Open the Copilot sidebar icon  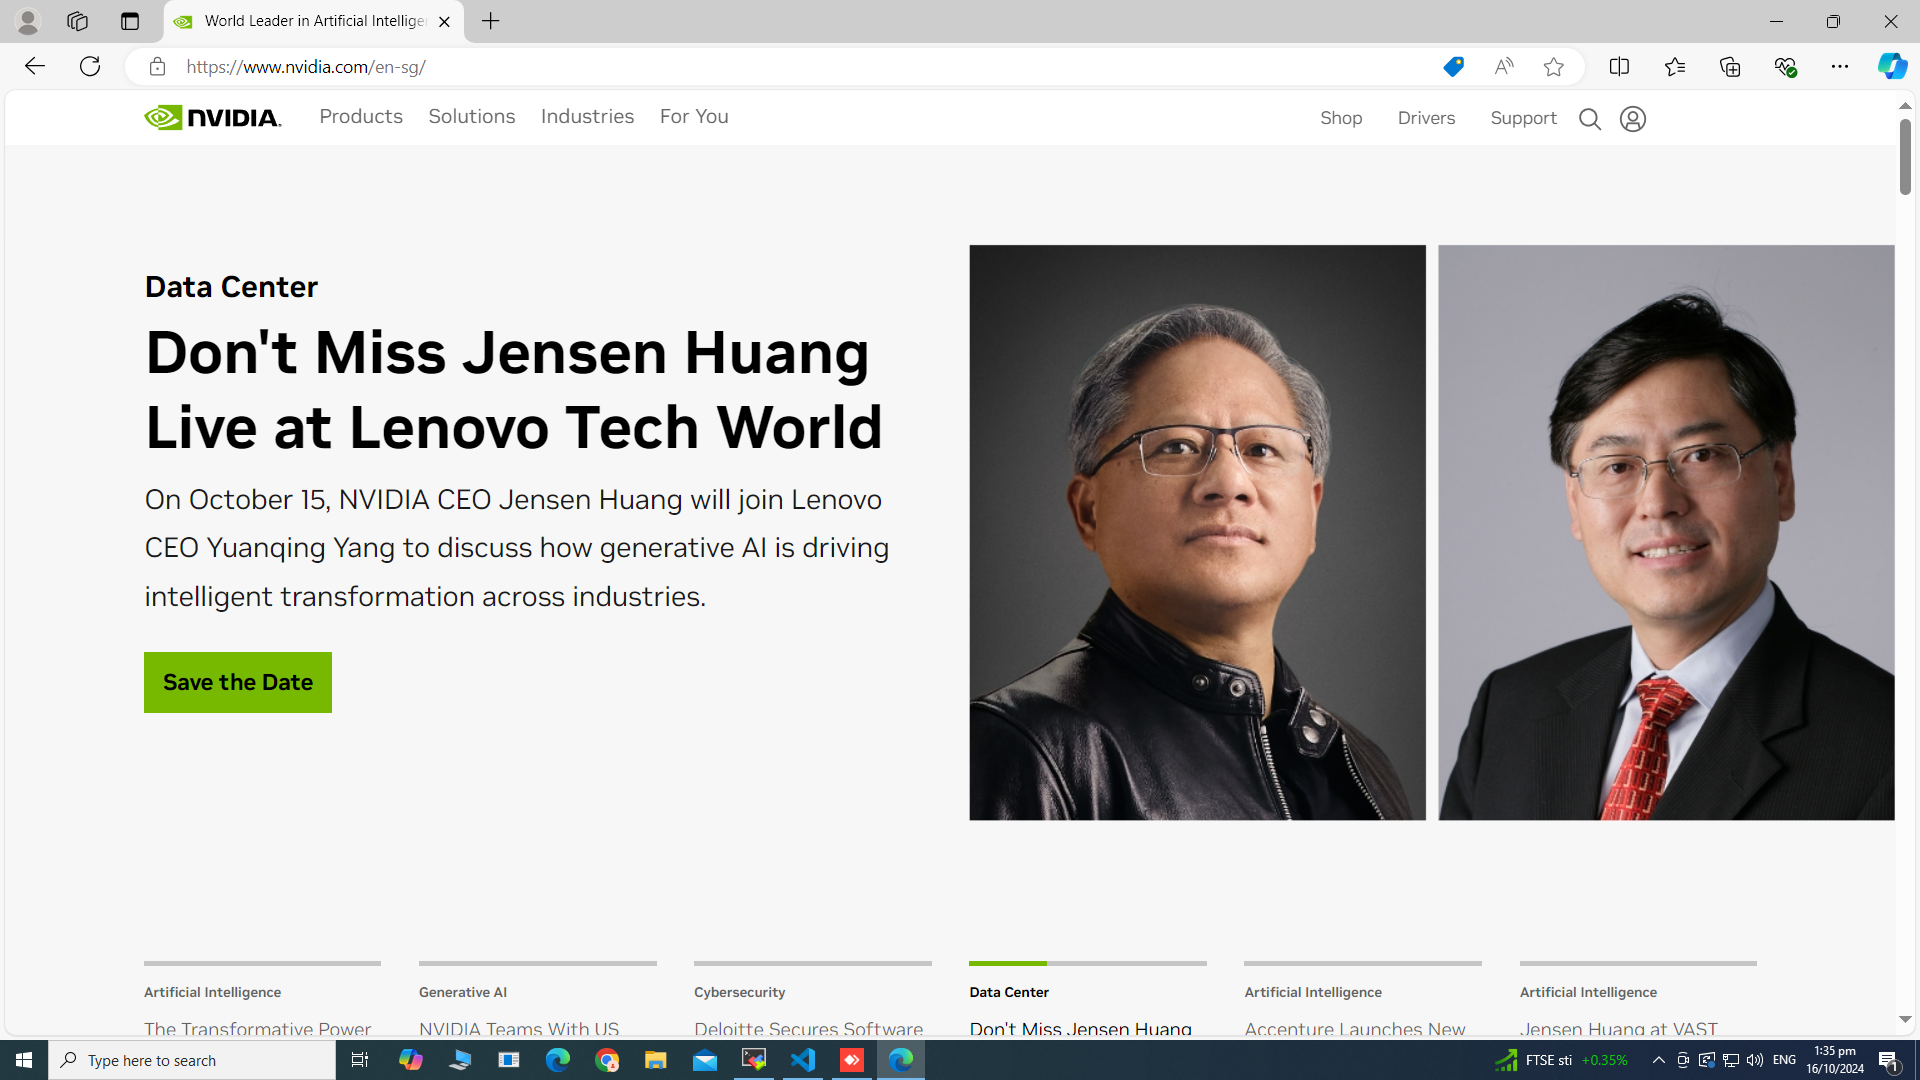click(x=1891, y=66)
